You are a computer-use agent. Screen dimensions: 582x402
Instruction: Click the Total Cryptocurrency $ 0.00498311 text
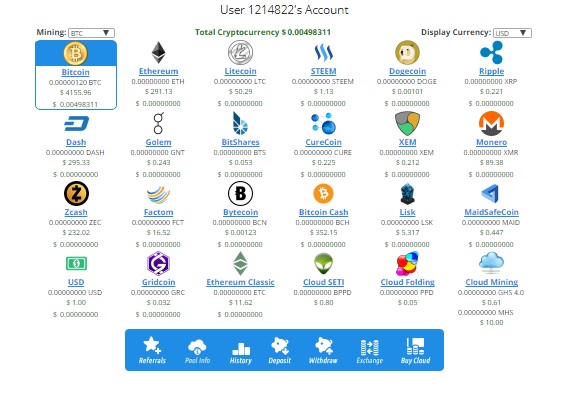(x=263, y=32)
